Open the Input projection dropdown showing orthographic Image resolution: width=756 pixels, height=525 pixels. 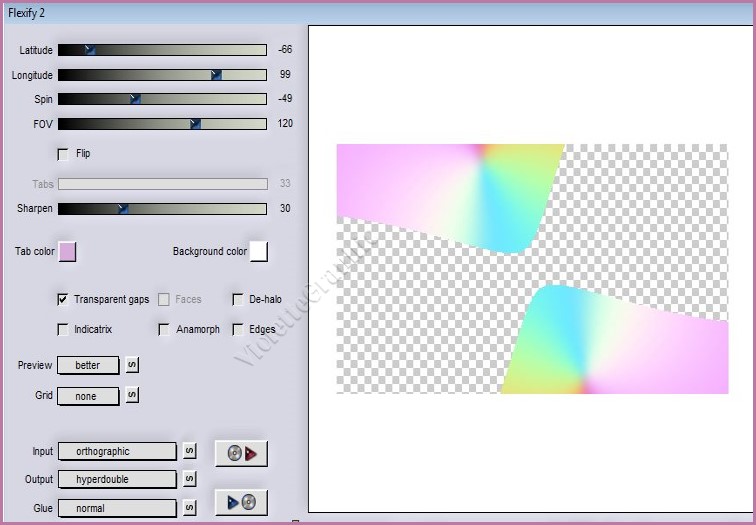[x=117, y=451]
